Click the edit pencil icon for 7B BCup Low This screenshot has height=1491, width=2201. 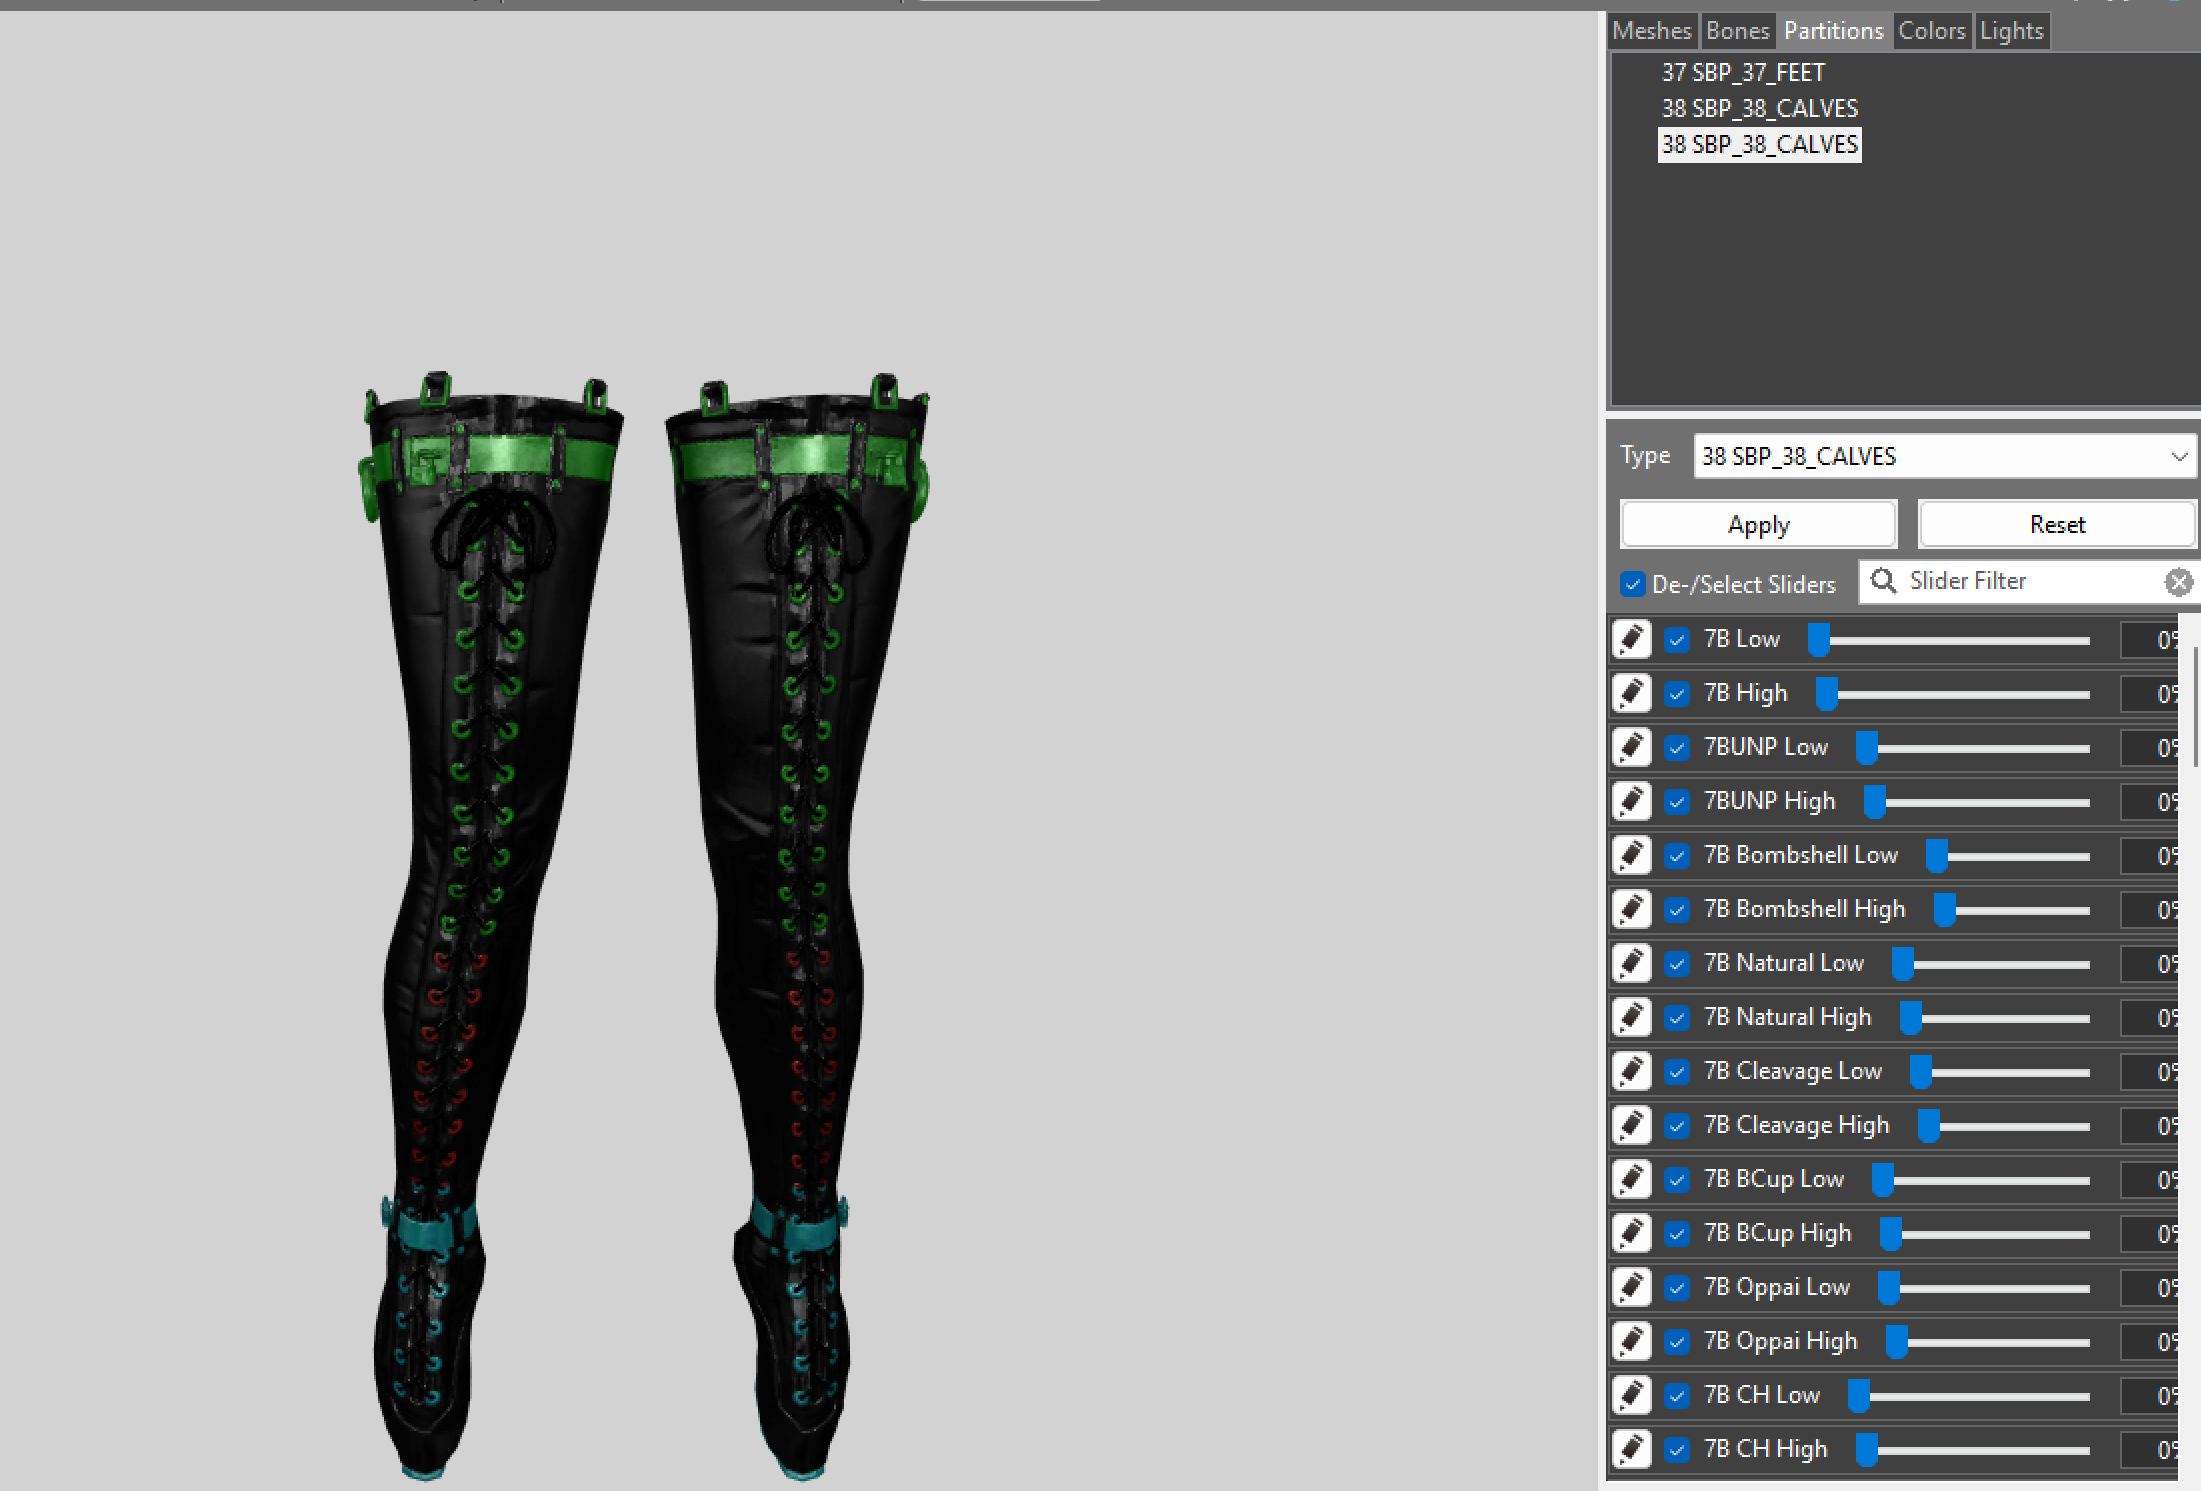point(1631,1179)
